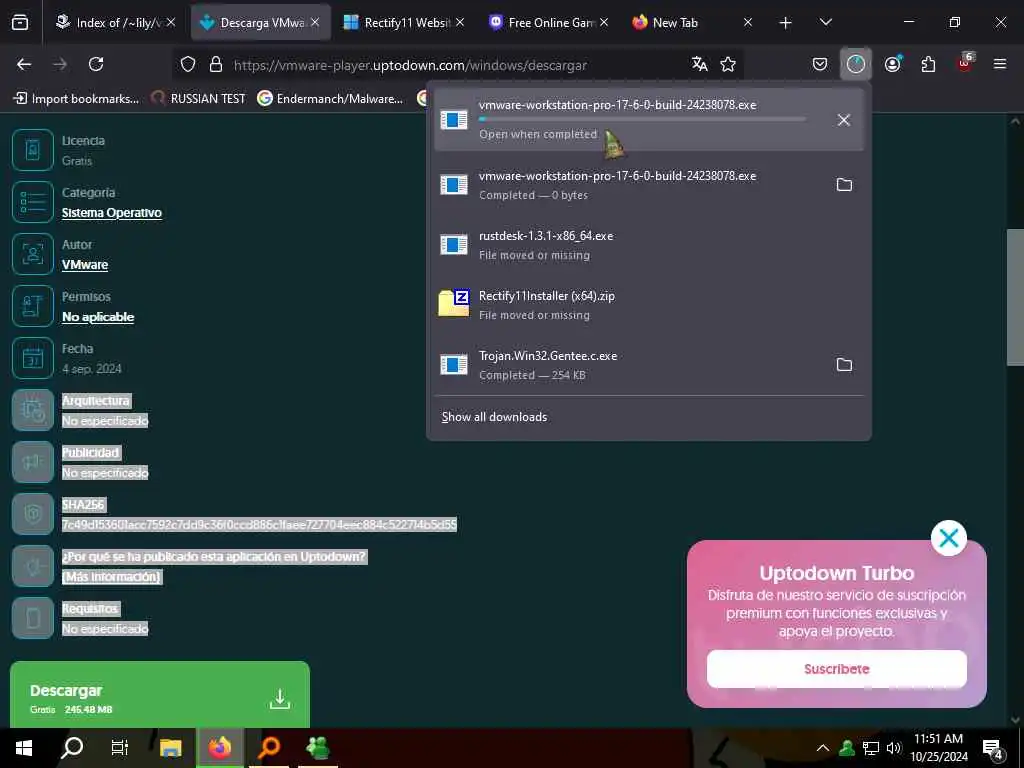
Task: Click the Licencia info icon
Action: (x=33, y=150)
